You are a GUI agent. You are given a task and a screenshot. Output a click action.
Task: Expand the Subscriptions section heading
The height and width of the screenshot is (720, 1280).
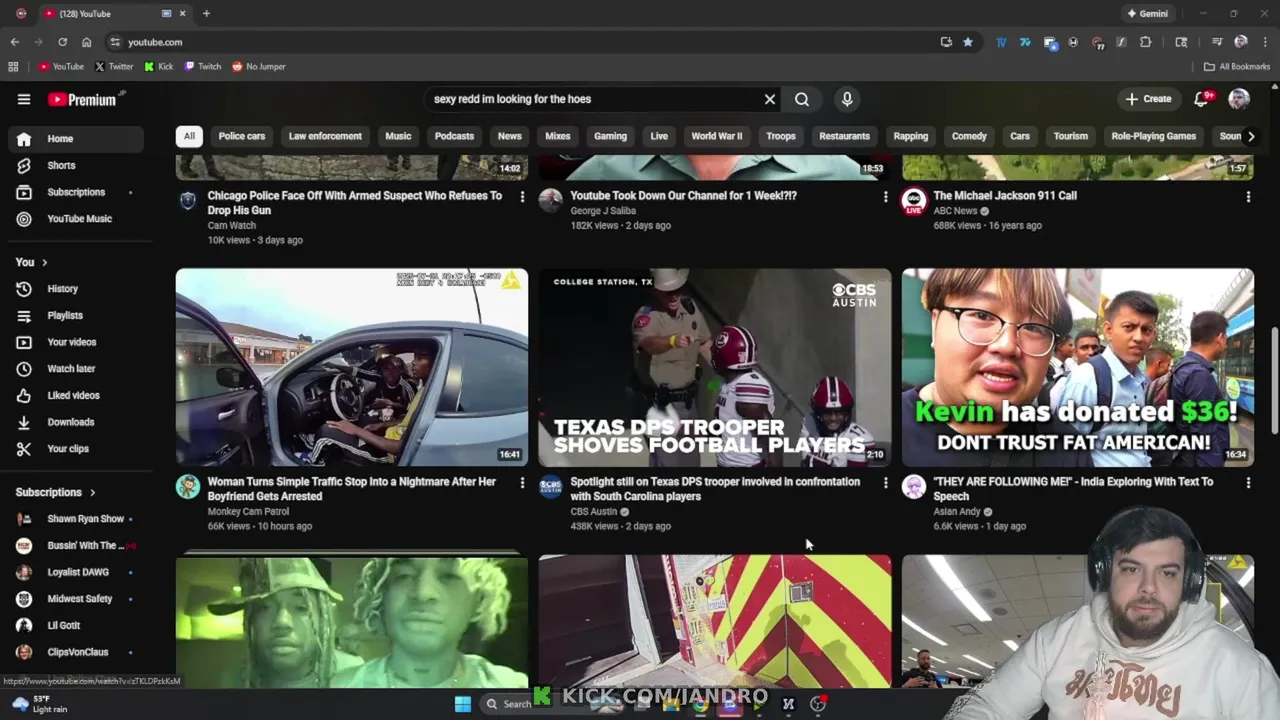coord(56,492)
